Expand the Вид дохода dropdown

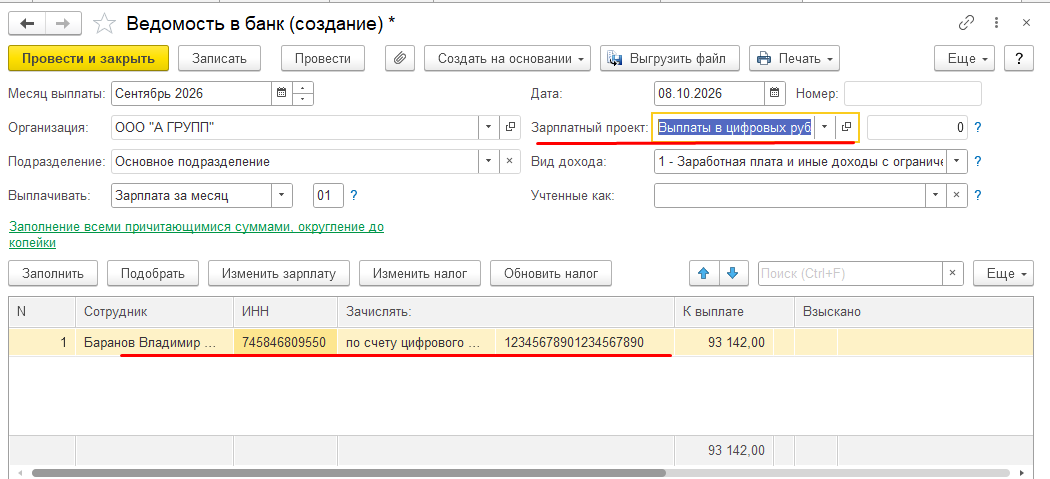(x=956, y=161)
